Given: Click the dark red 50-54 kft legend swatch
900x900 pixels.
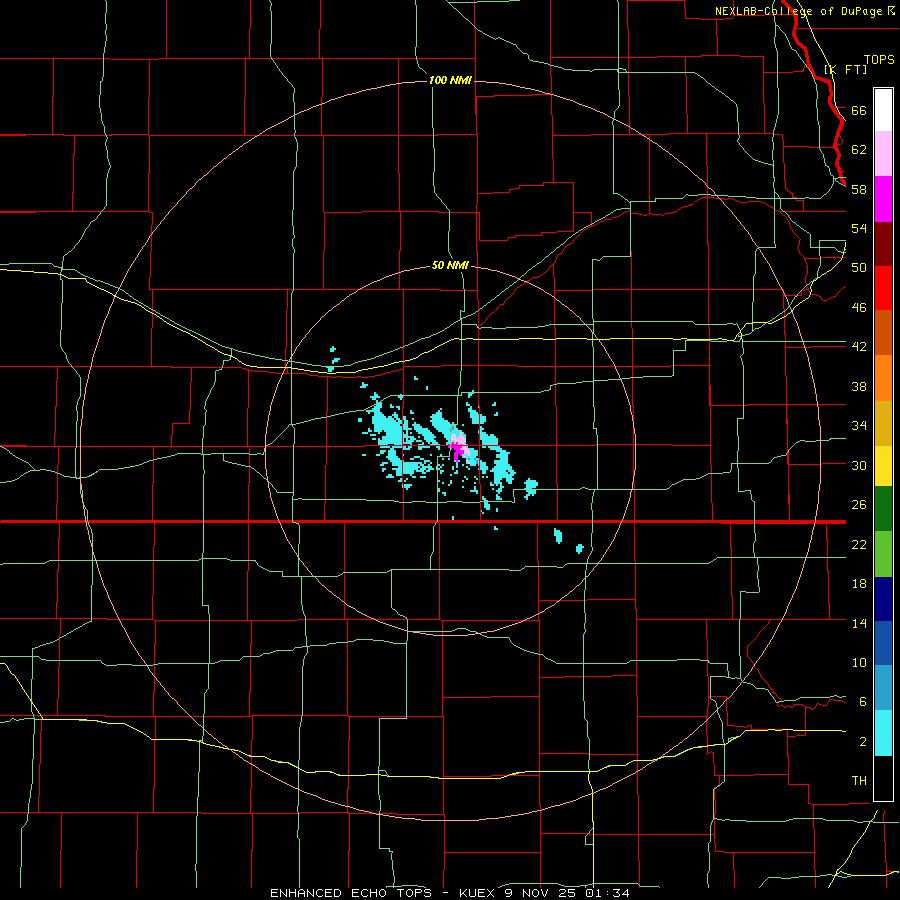Looking at the screenshot, I should pyautogui.click(x=883, y=243).
